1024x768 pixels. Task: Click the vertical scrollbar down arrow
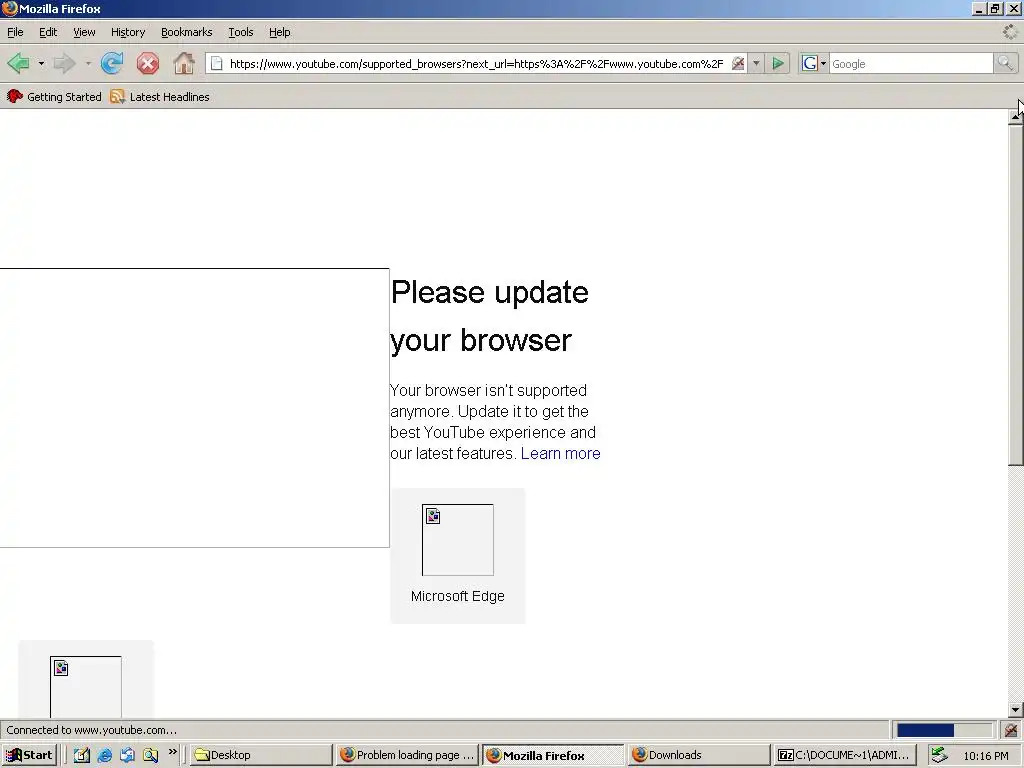(x=1016, y=709)
